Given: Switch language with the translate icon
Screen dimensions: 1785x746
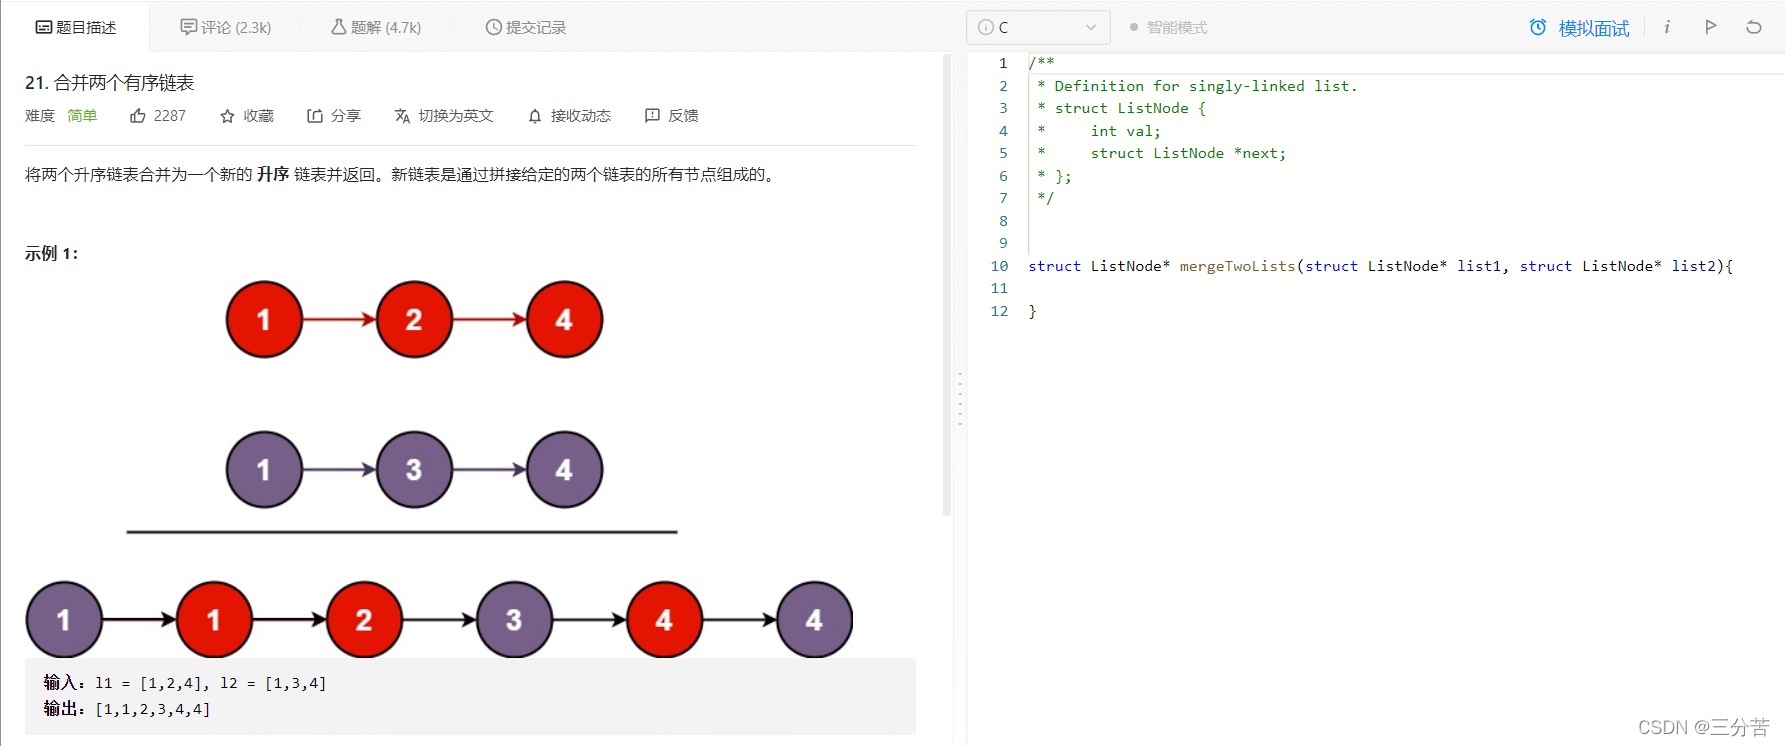Looking at the screenshot, I should click(x=402, y=116).
